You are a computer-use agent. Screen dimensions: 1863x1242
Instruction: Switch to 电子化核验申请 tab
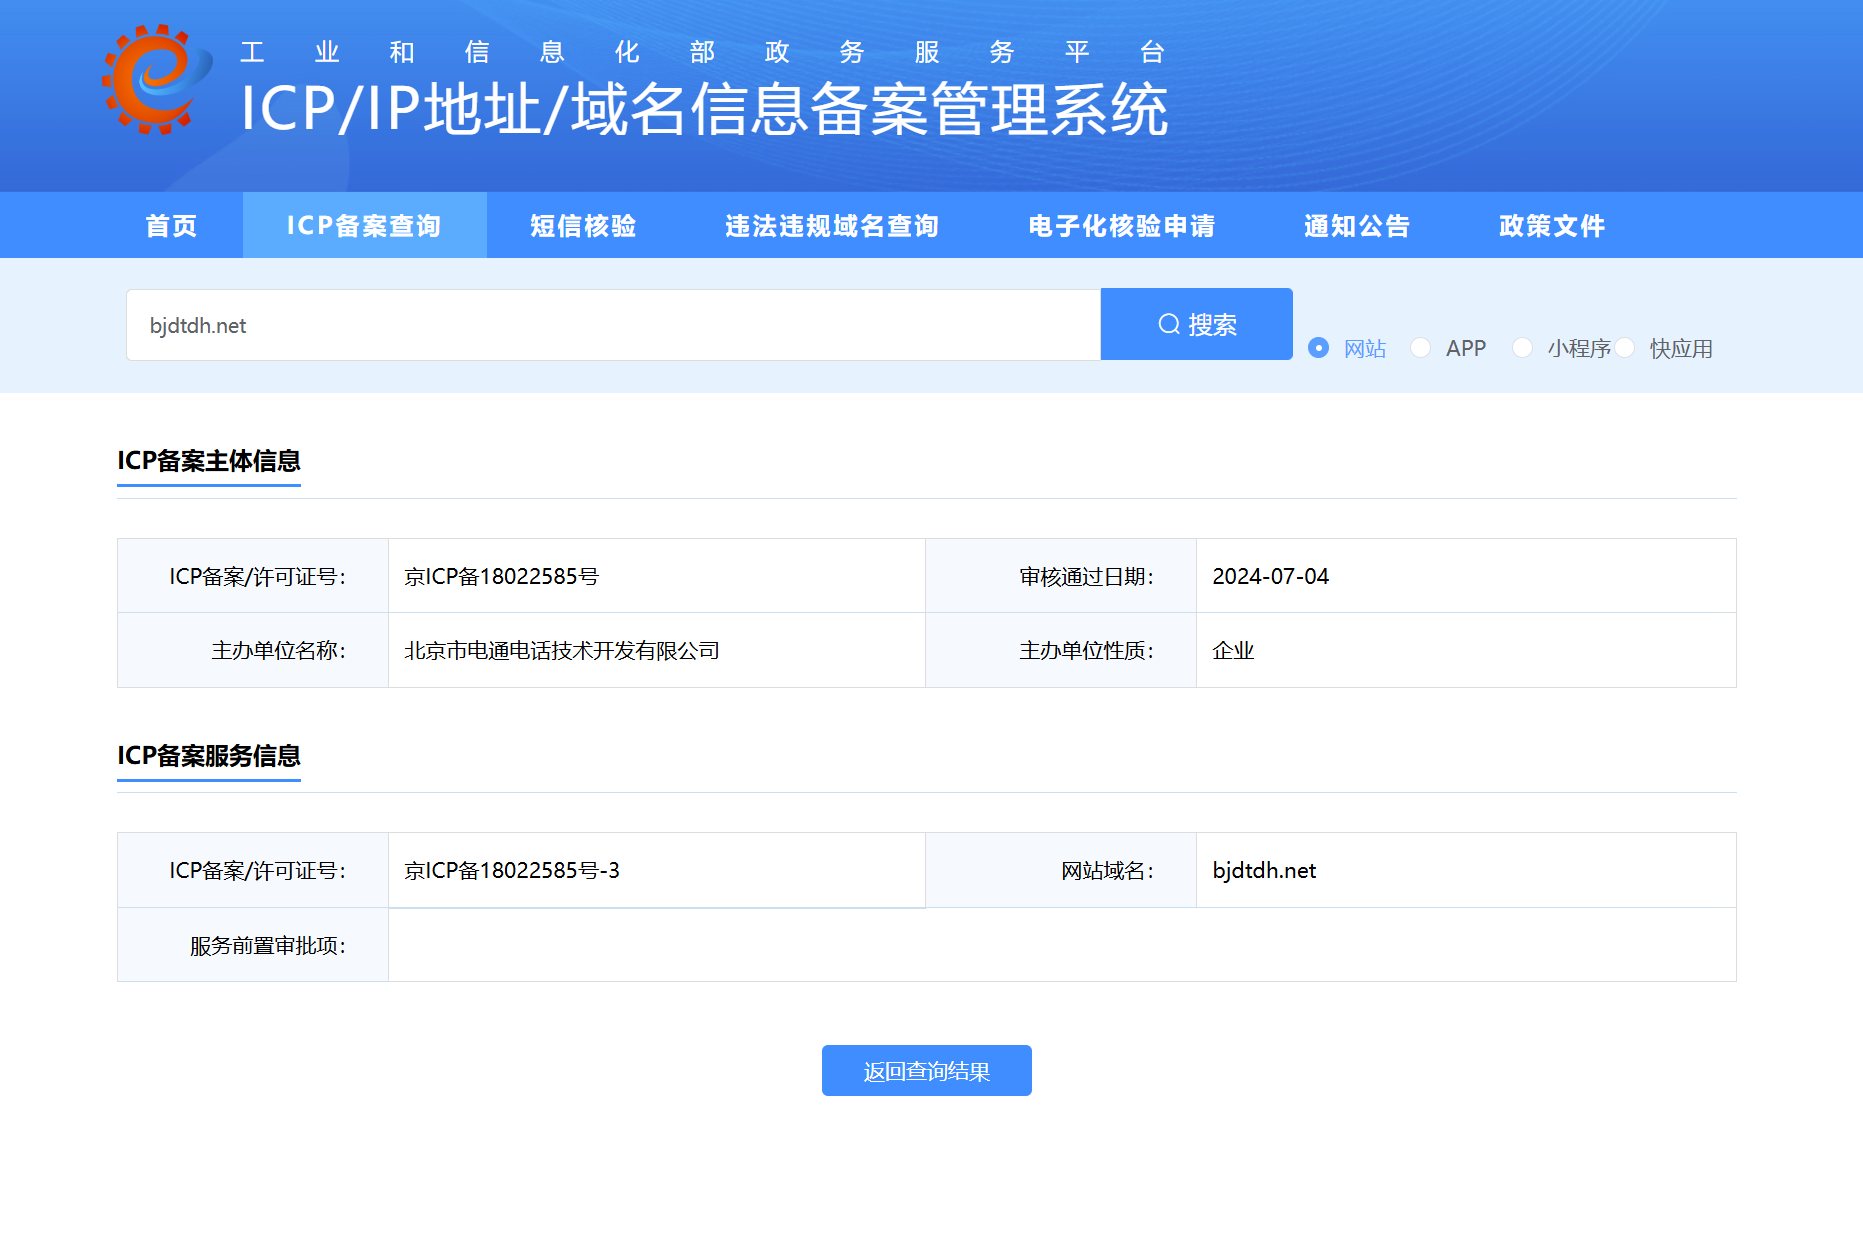1121,225
